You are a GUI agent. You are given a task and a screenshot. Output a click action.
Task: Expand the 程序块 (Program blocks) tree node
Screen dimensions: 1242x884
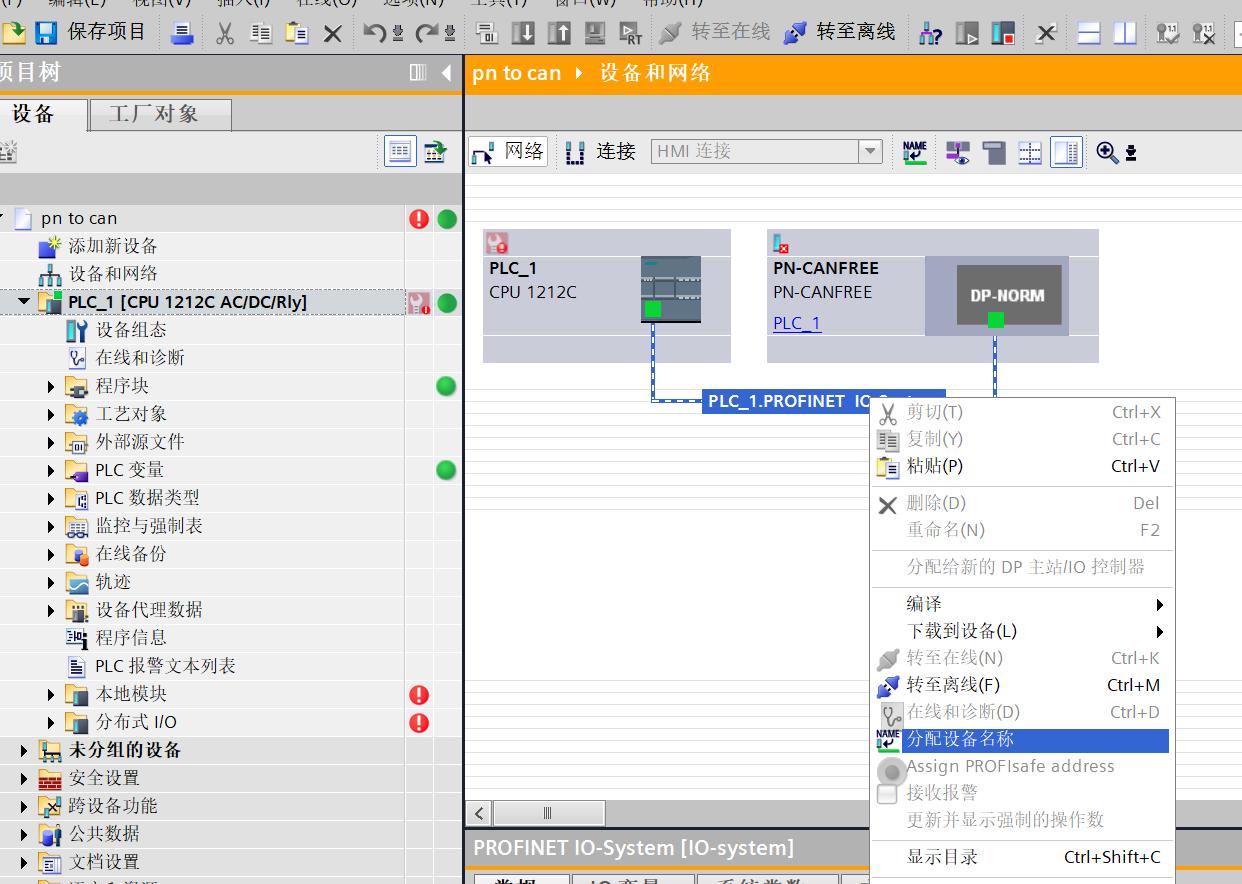click(51, 386)
